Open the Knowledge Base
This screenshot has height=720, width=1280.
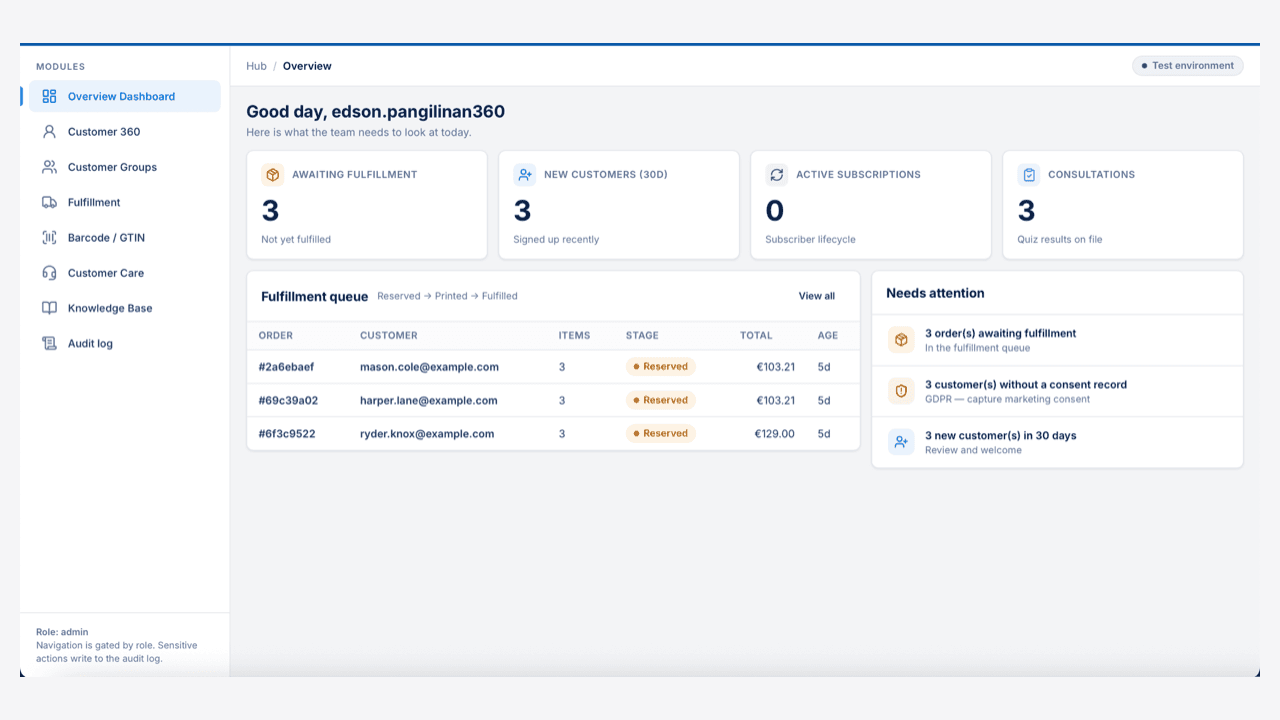(x=125, y=308)
